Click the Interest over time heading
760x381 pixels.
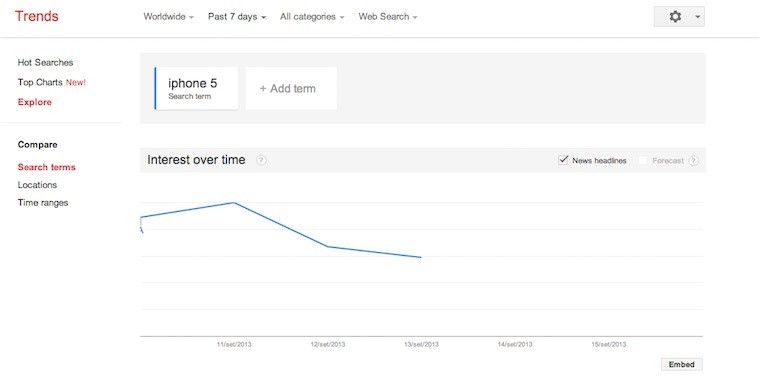(196, 160)
